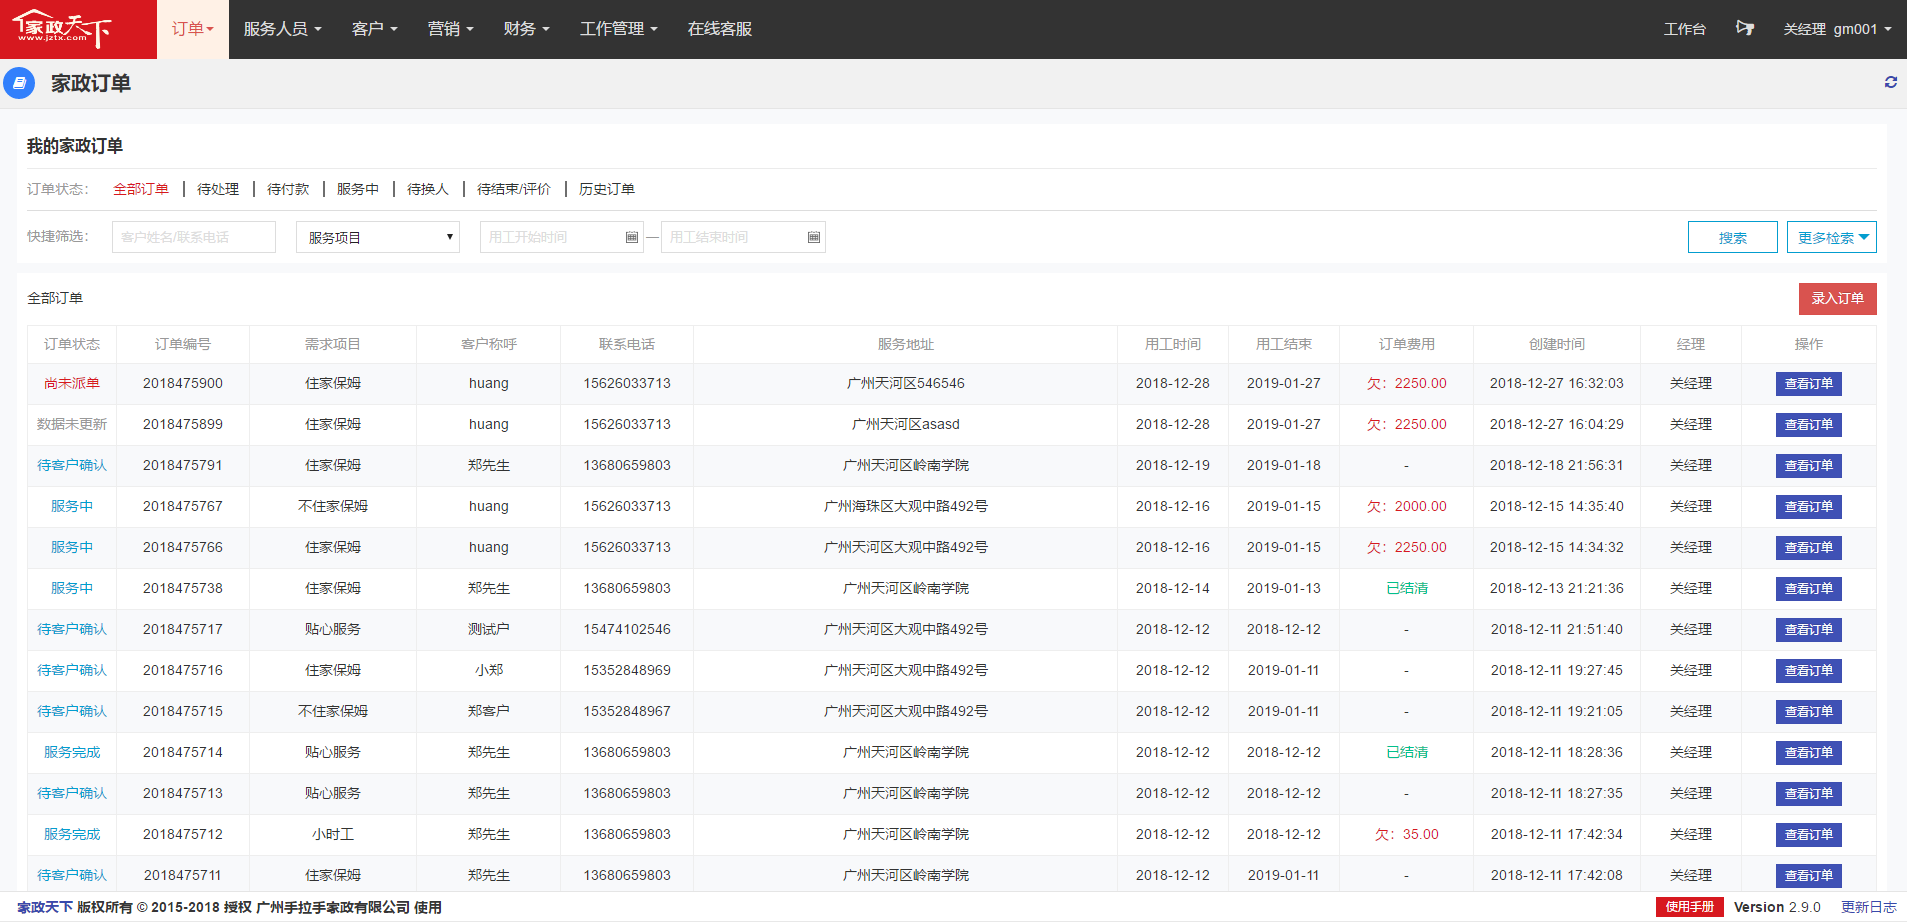Click the 订单编号 column header
Image resolution: width=1907 pixels, height=922 pixels.
pos(183,344)
